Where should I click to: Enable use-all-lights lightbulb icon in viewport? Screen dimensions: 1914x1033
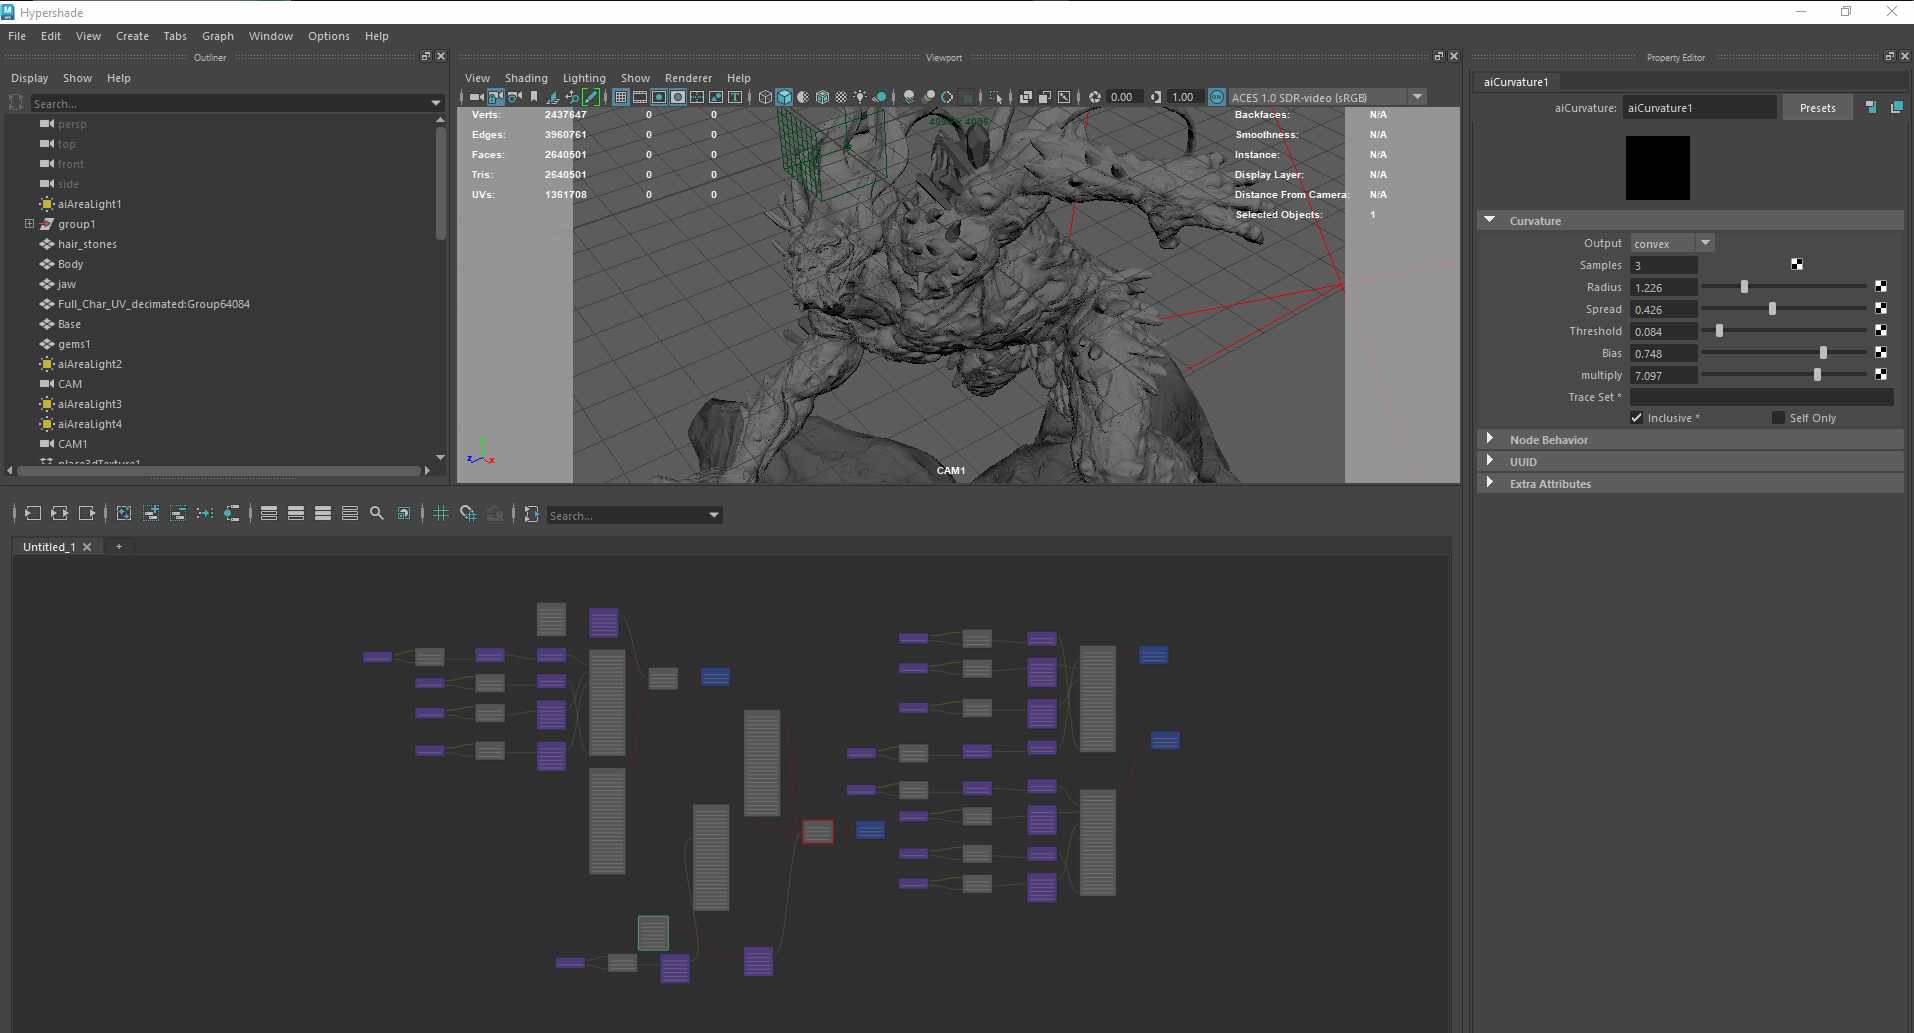pos(859,97)
